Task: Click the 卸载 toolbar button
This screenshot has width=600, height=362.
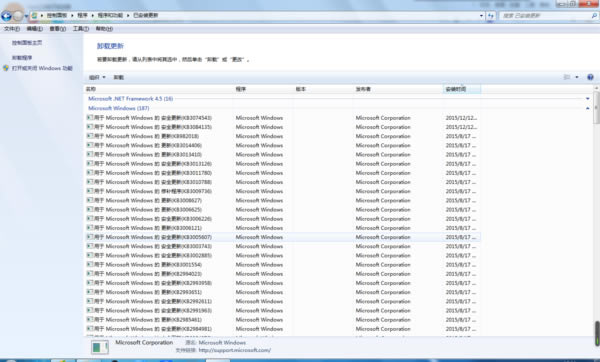Action: pyautogui.click(x=119, y=77)
